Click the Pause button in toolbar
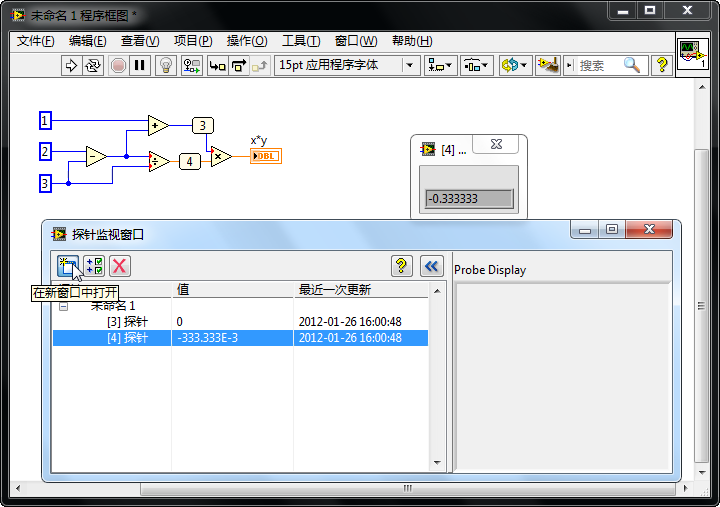 tap(140, 65)
